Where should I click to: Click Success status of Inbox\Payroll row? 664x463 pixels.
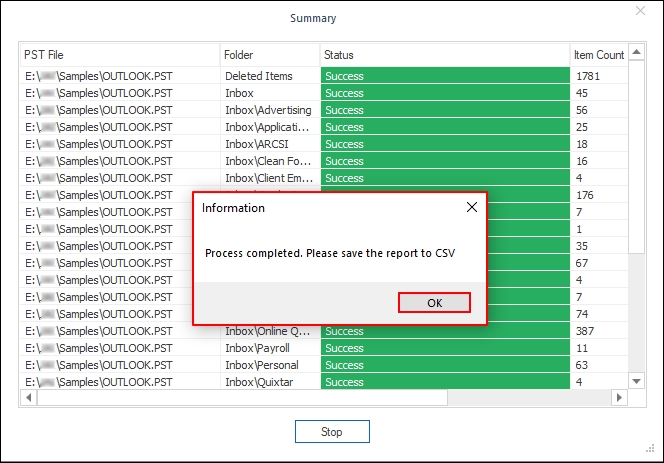[445, 348]
